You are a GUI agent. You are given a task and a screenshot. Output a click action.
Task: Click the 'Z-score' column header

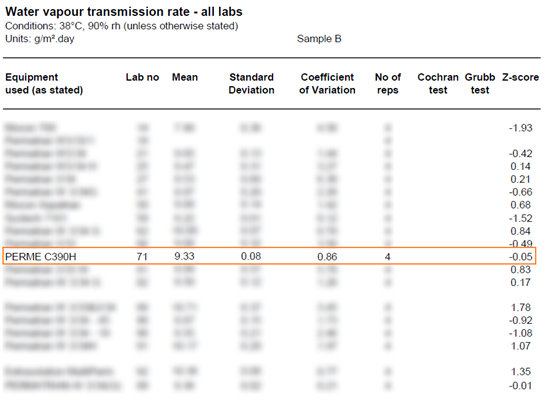520,77
